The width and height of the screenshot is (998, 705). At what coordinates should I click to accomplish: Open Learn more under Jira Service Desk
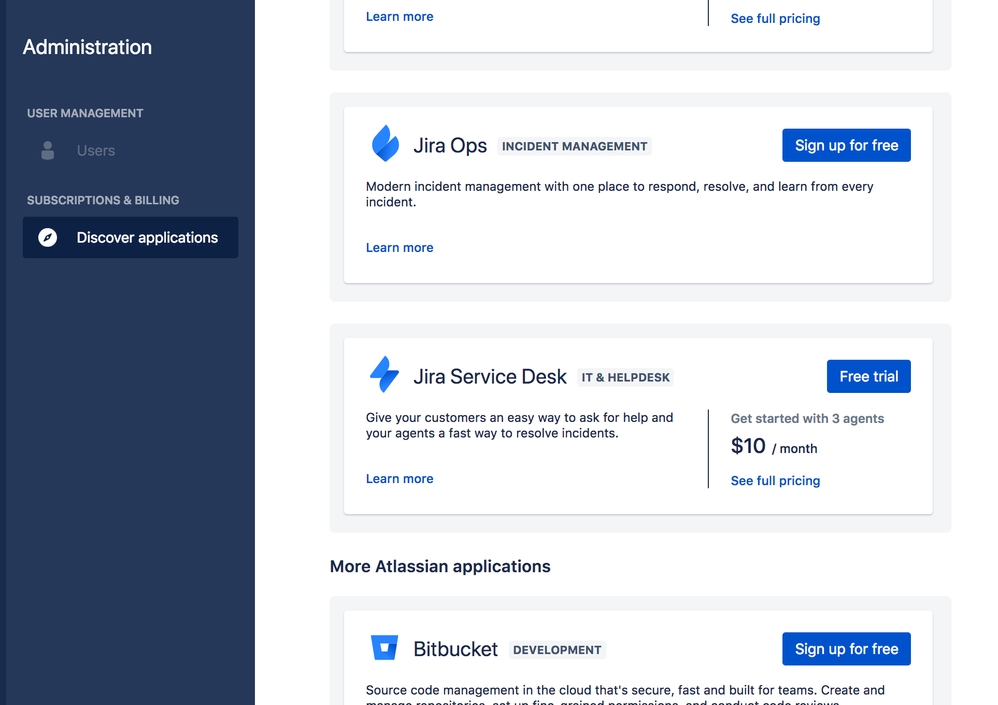pyautogui.click(x=399, y=478)
